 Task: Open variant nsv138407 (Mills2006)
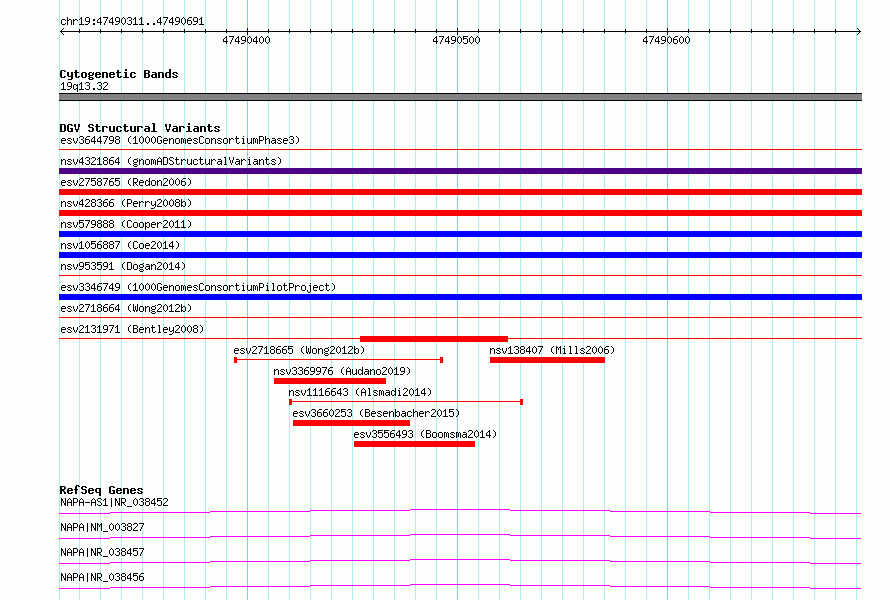click(x=552, y=350)
